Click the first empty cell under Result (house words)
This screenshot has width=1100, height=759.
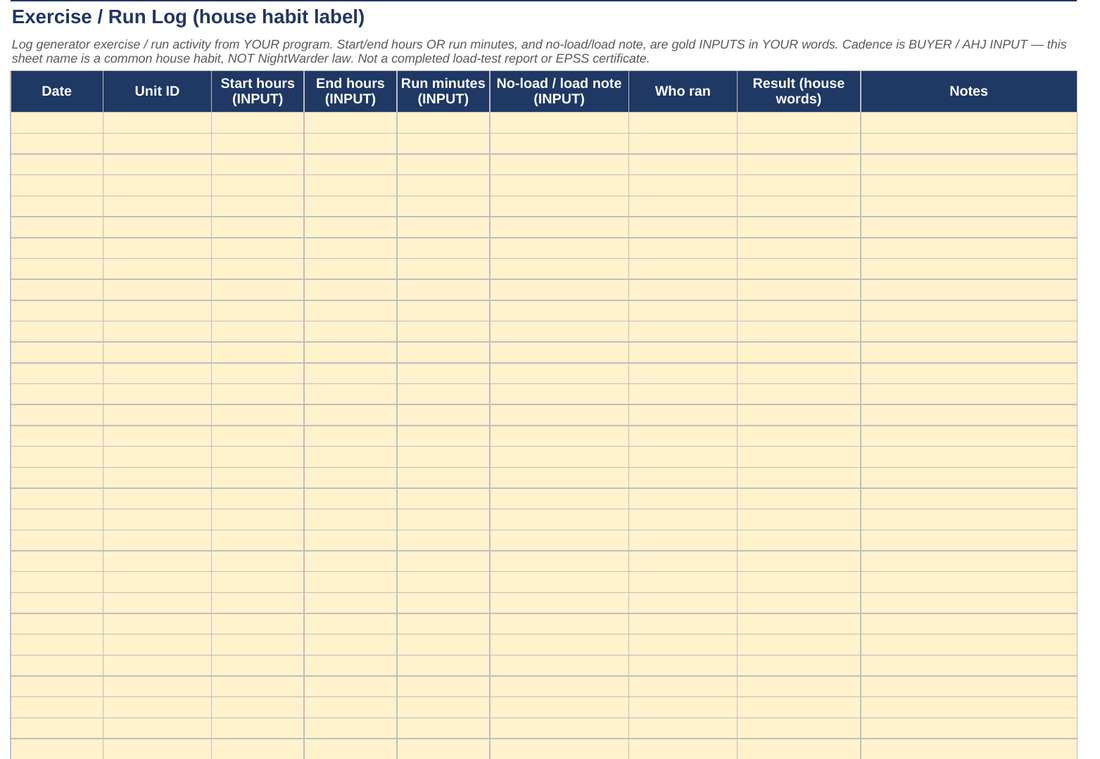799,123
